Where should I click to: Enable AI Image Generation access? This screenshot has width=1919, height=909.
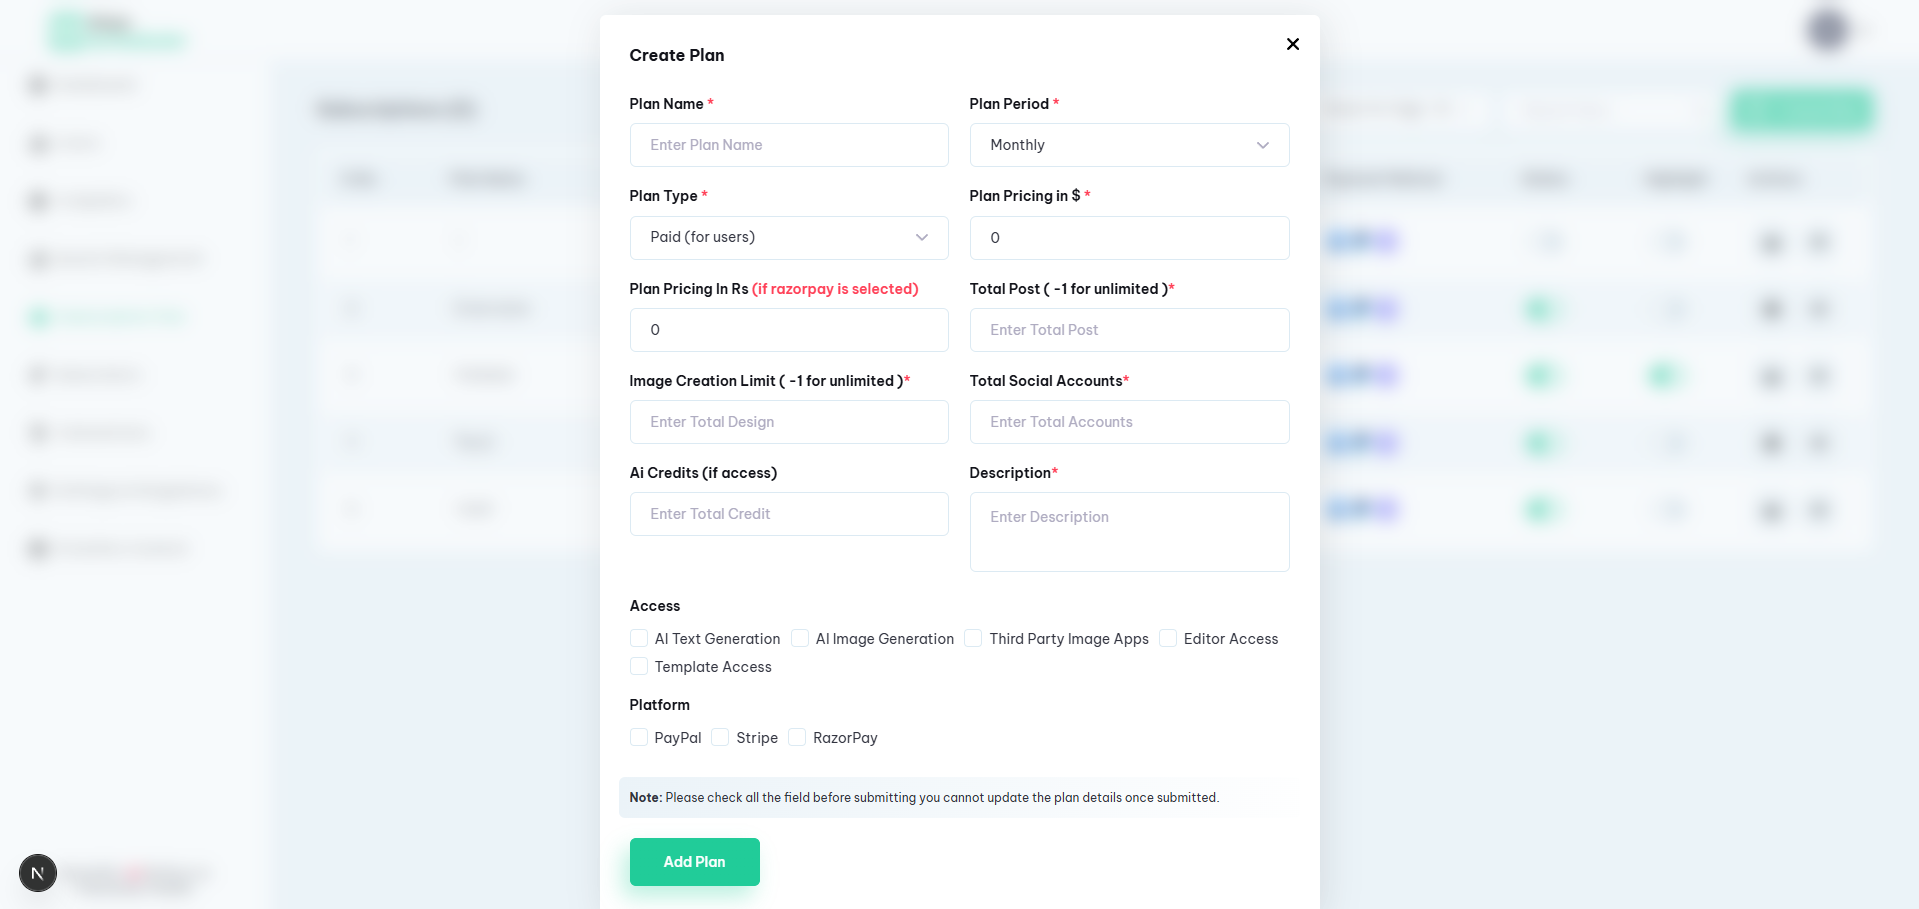pos(800,638)
